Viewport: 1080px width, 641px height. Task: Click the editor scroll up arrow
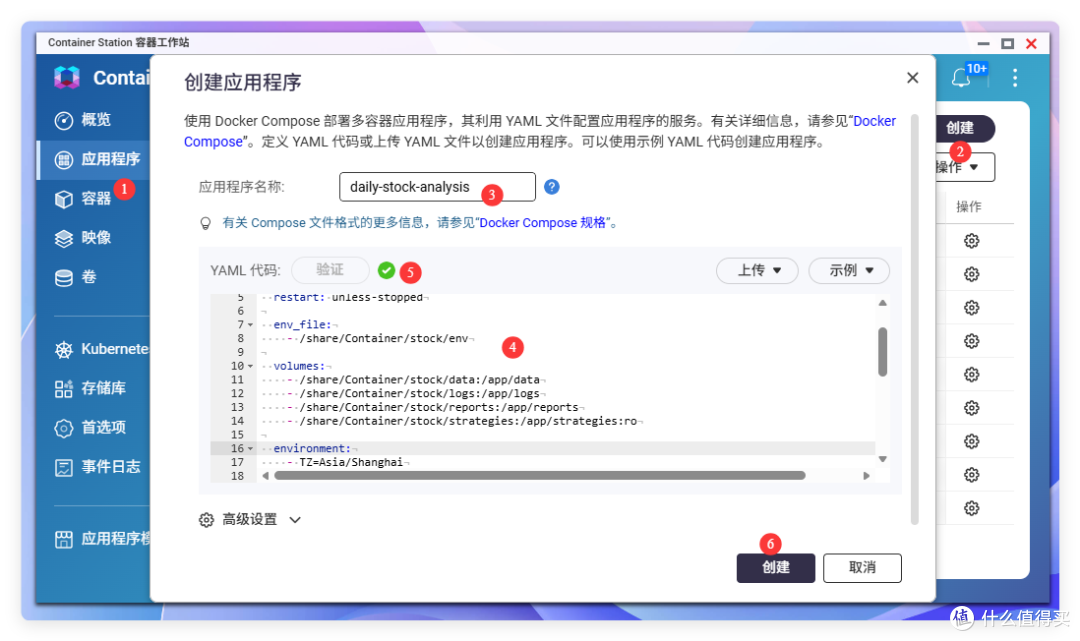point(882,303)
